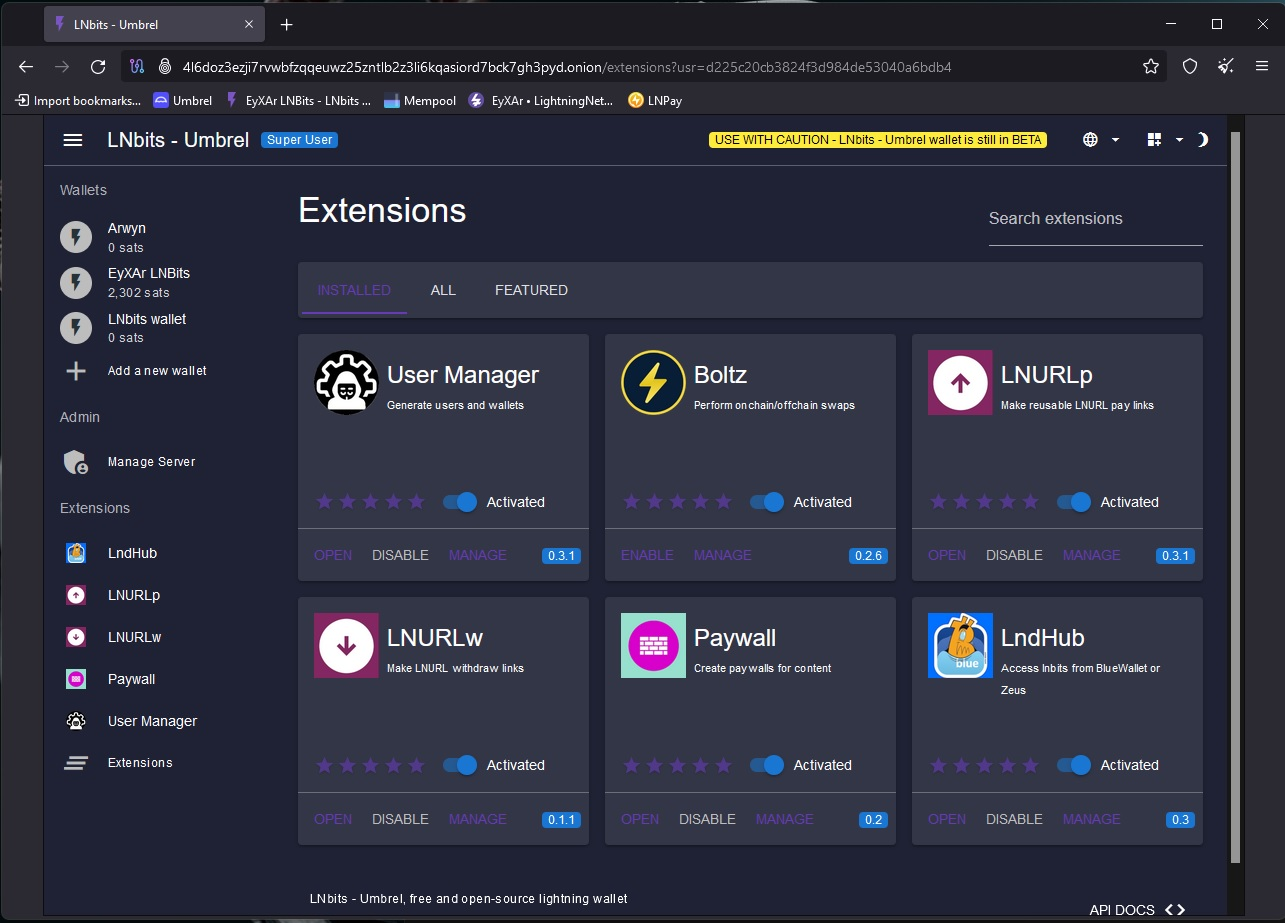Open the hamburger sidebar menu

pyautogui.click(x=73, y=140)
